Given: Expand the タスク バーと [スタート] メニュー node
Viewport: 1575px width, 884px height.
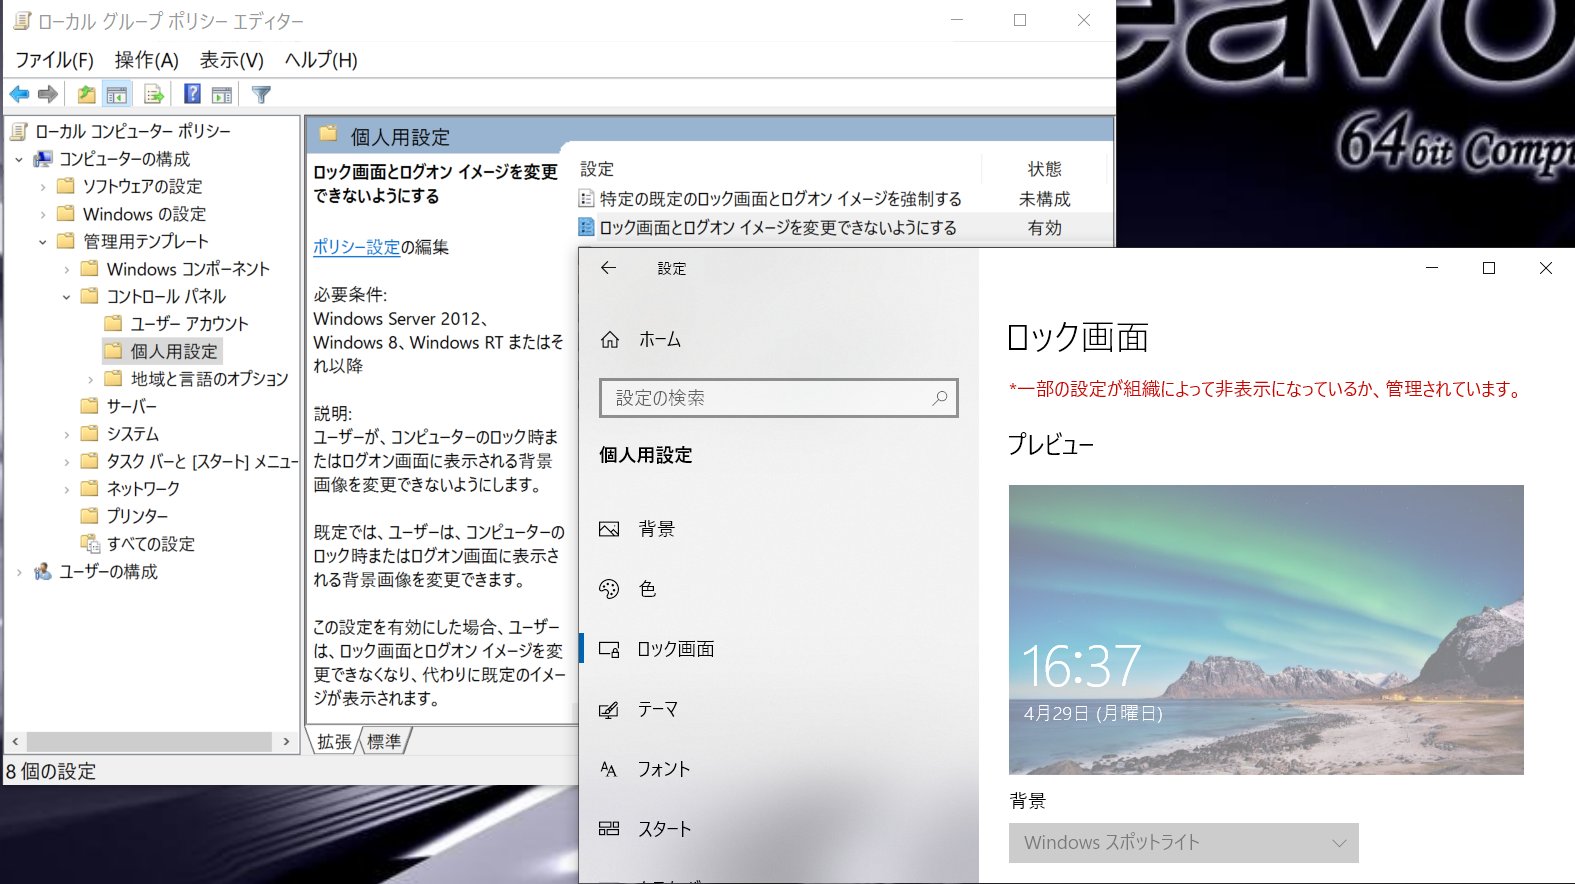Looking at the screenshot, I should [x=67, y=461].
